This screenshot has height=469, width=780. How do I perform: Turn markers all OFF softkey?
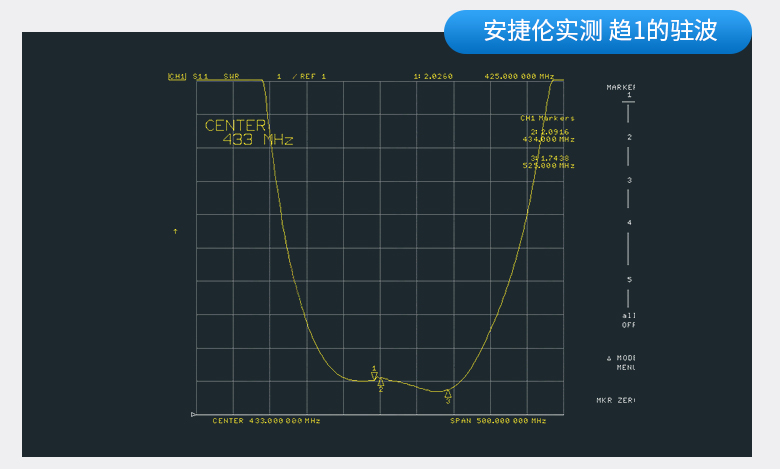click(628, 320)
